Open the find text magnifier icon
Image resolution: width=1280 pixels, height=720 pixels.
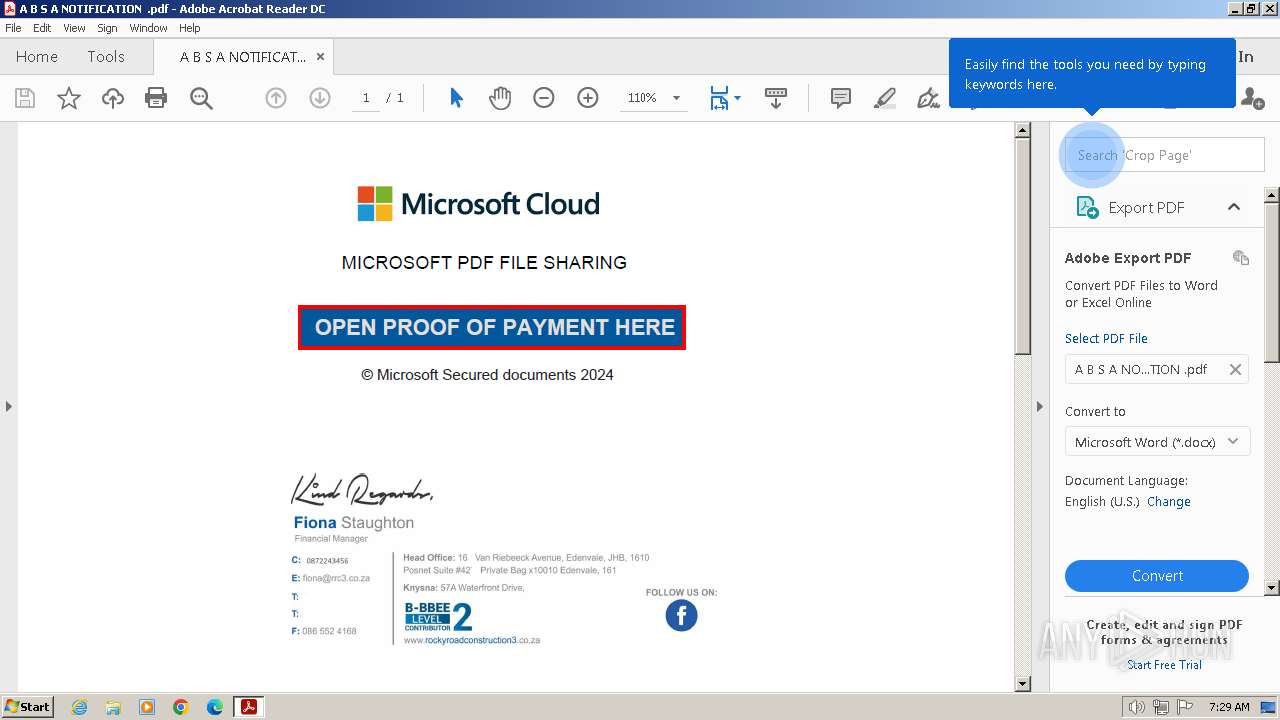[x=201, y=98]
